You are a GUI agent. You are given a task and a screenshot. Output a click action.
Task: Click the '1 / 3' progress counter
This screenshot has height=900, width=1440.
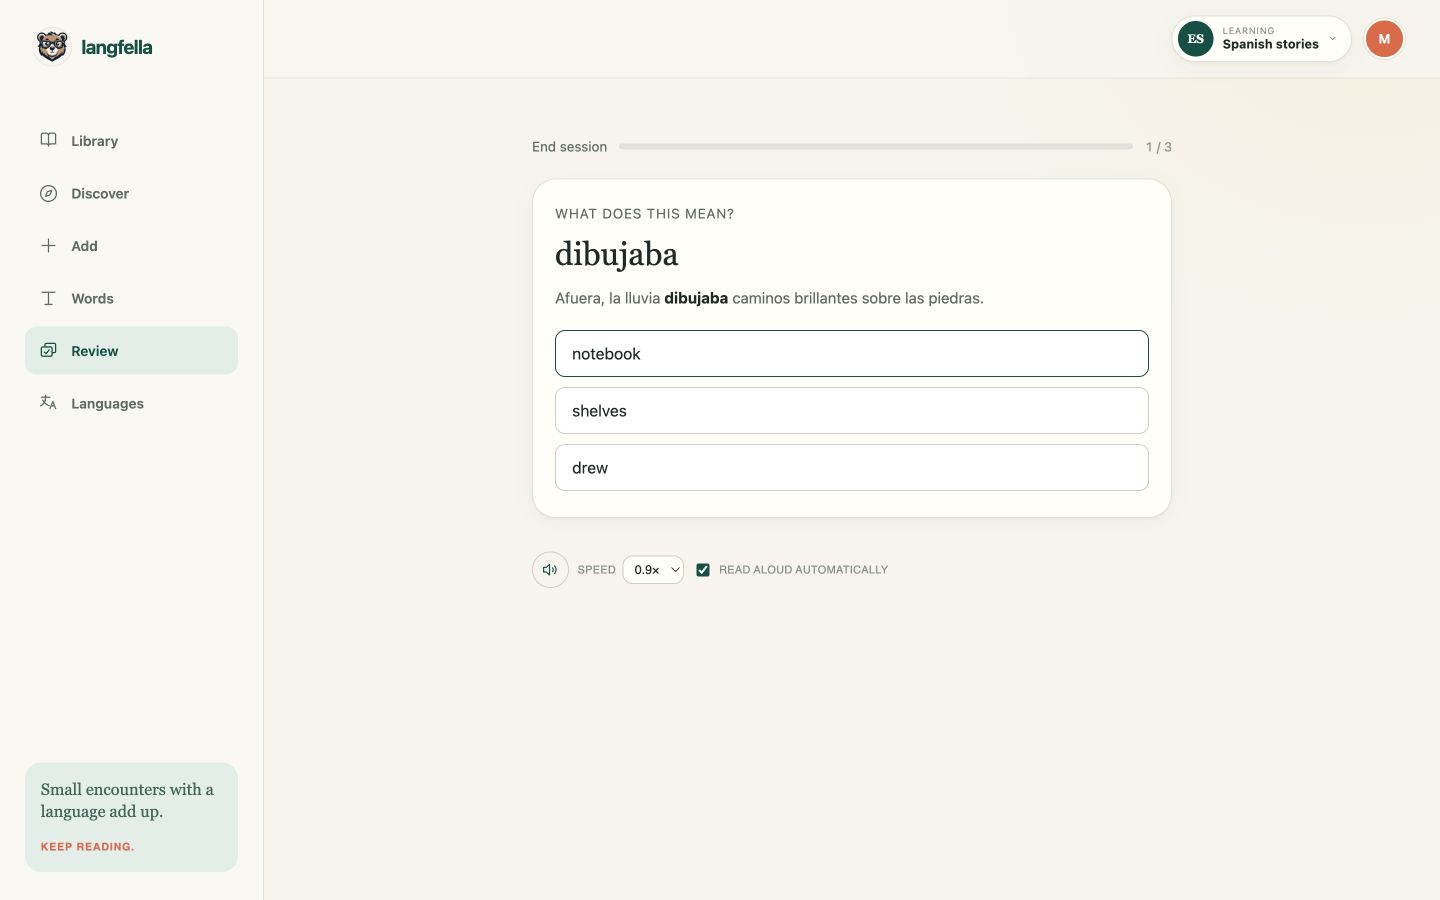[1158, 147]
